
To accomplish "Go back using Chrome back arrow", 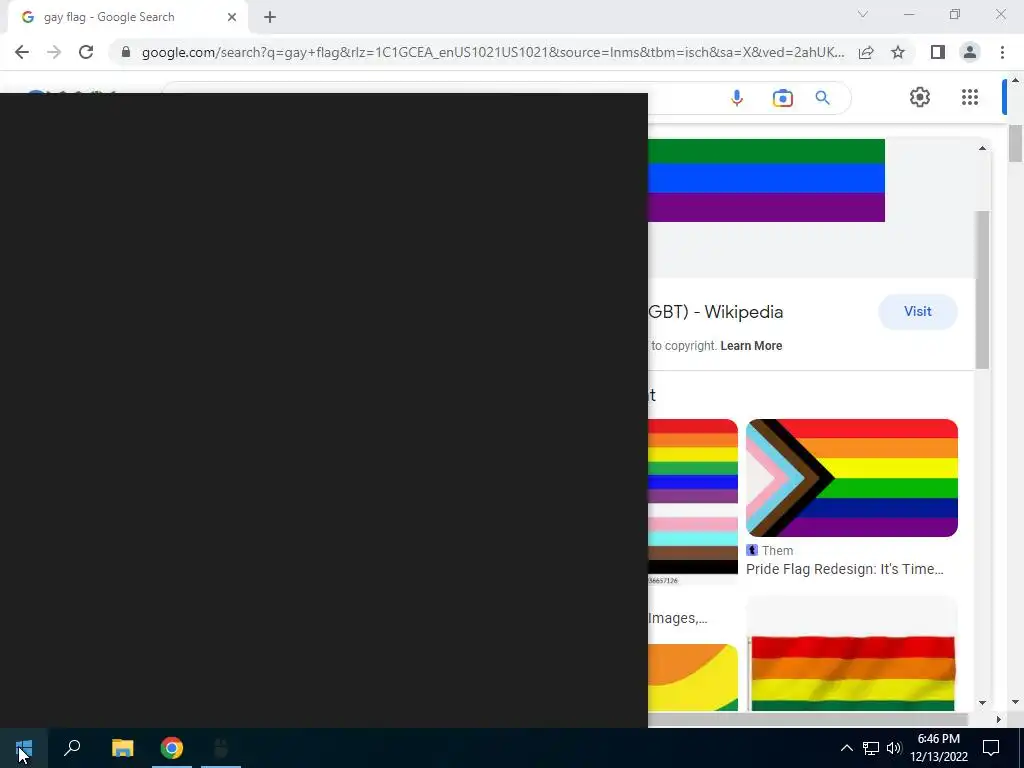I will click(22, 52).
